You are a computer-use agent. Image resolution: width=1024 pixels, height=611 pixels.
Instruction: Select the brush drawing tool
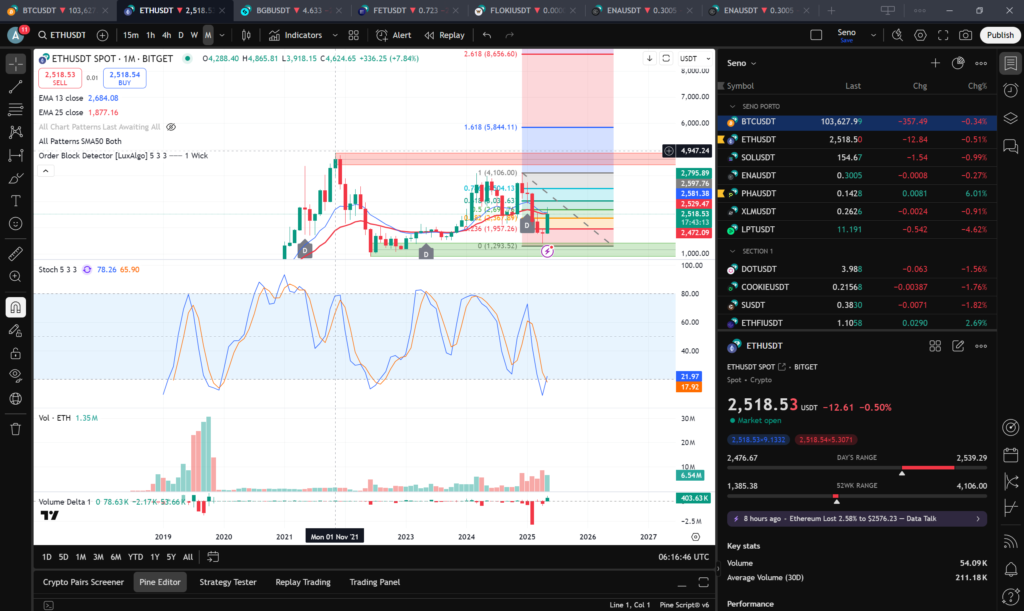16,178
